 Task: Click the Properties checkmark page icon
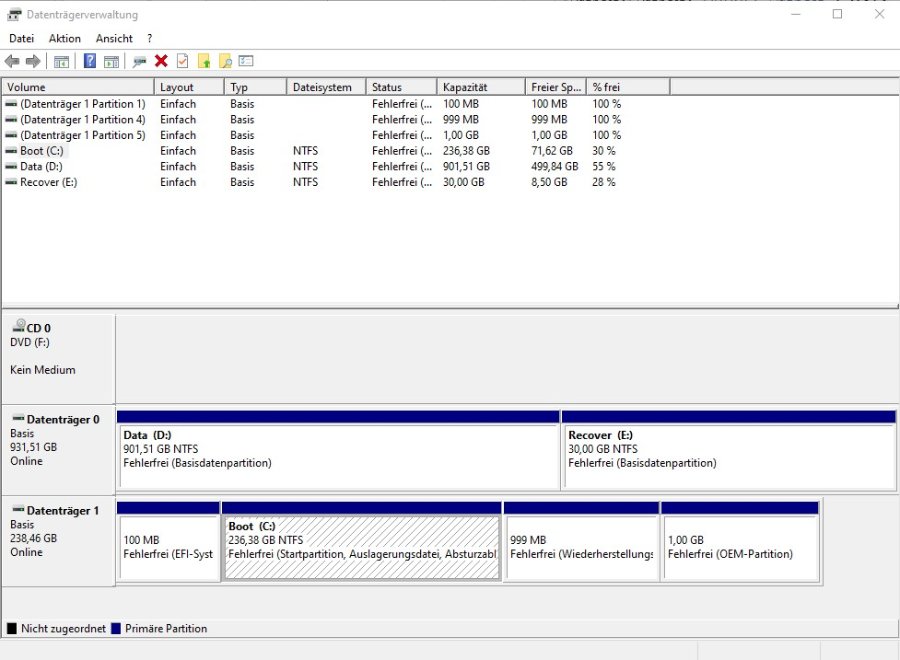(182, 61)
